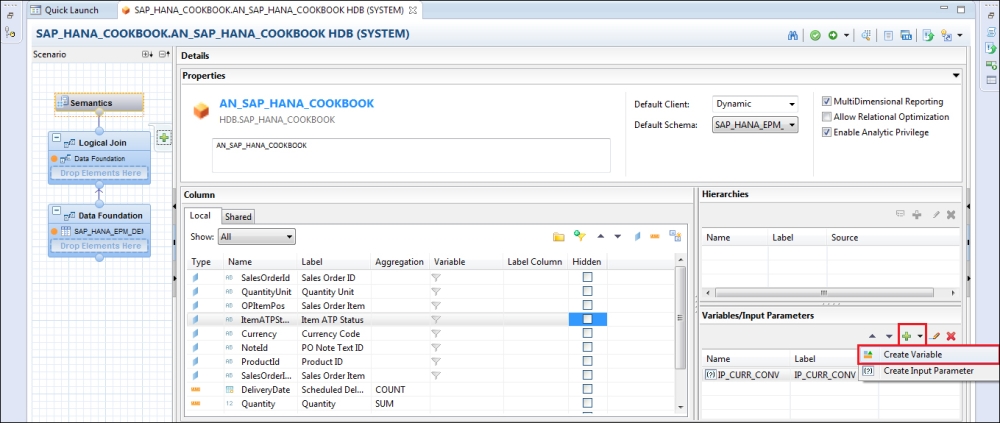Image resolution: width=1000 pixels, height=423 pixels.
Task: Select the Quick Launch tab
Action: pos(65,10)
